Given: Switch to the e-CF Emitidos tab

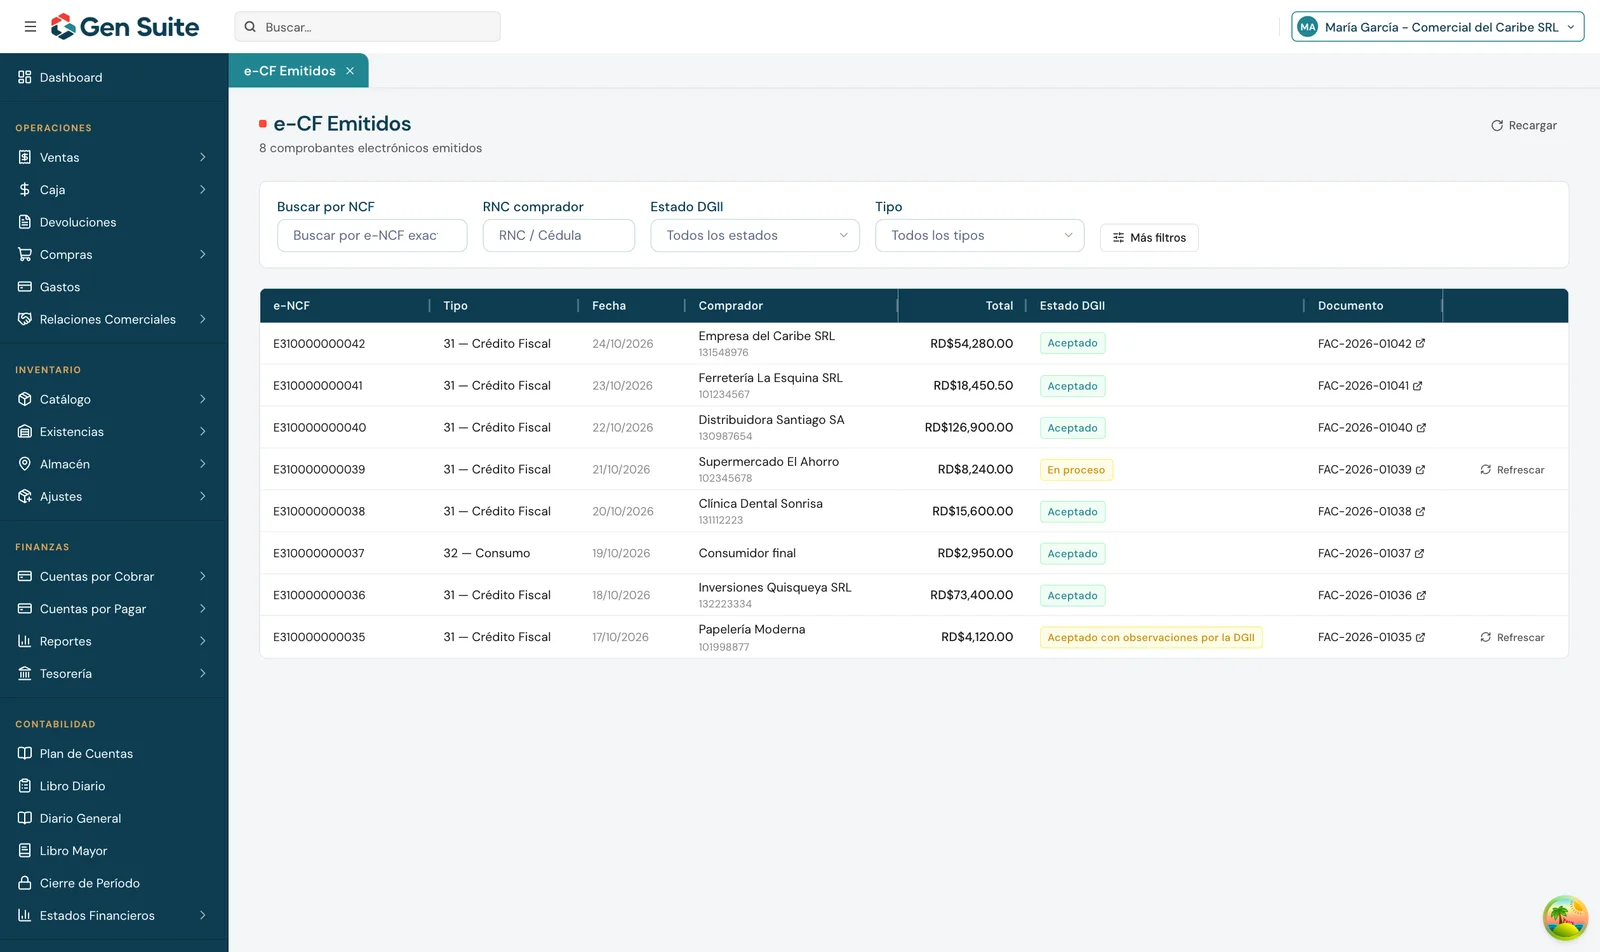Looking at the screenshot, I should coord(290,71).
